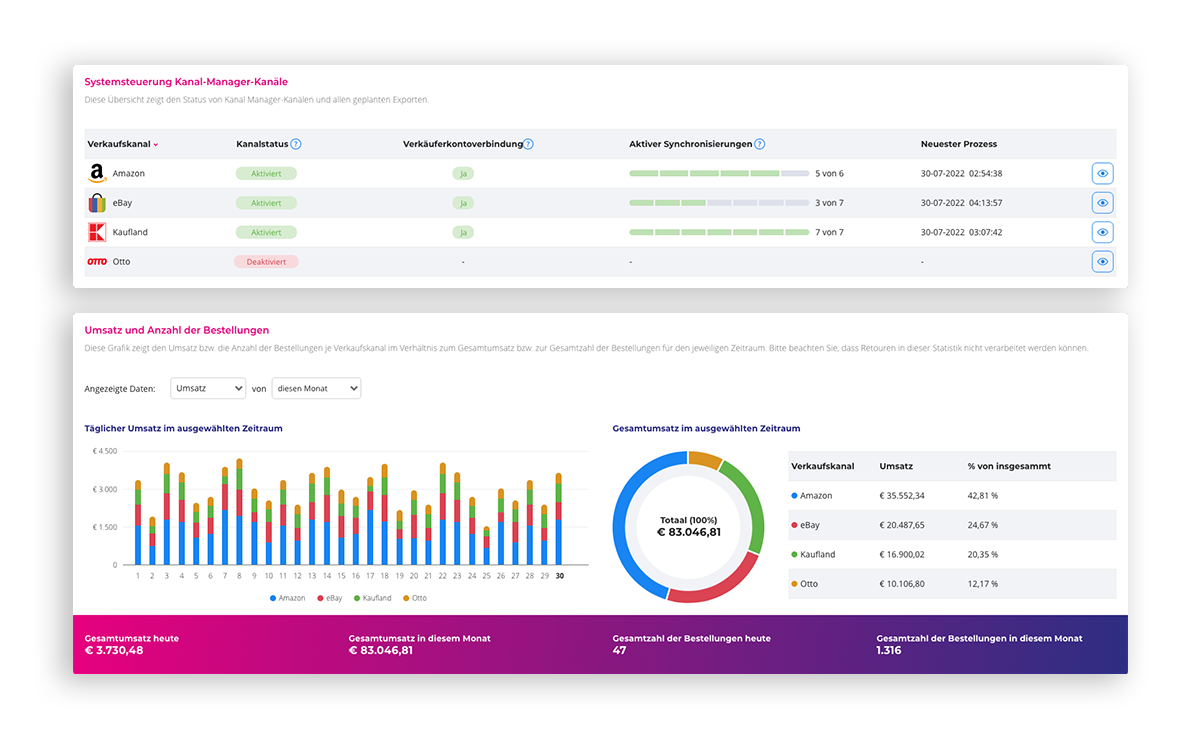The width and height of the screenshot is (1200, 750).
Task: Click the '12,17 %' share value
Action: tap(983, 584)
